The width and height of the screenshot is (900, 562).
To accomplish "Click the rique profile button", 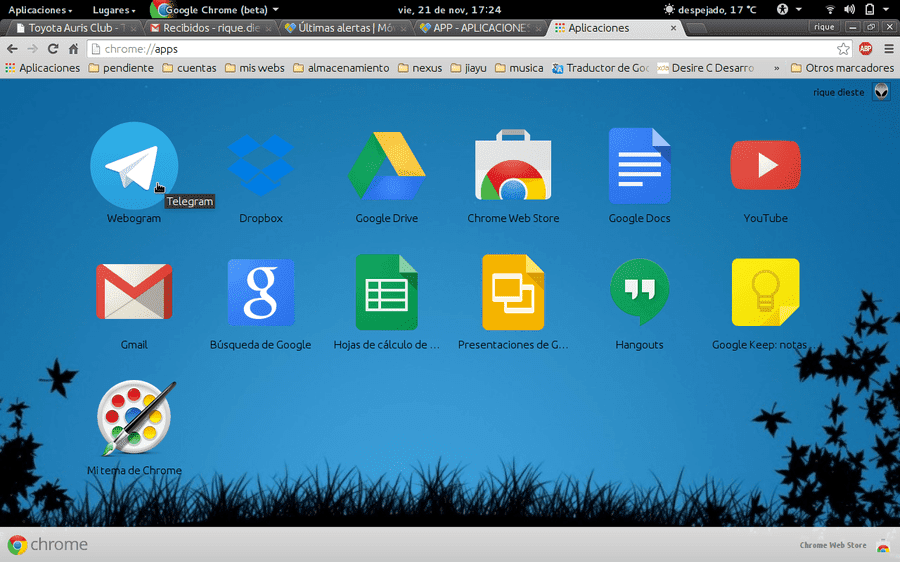I will click(x=824, y=27).
